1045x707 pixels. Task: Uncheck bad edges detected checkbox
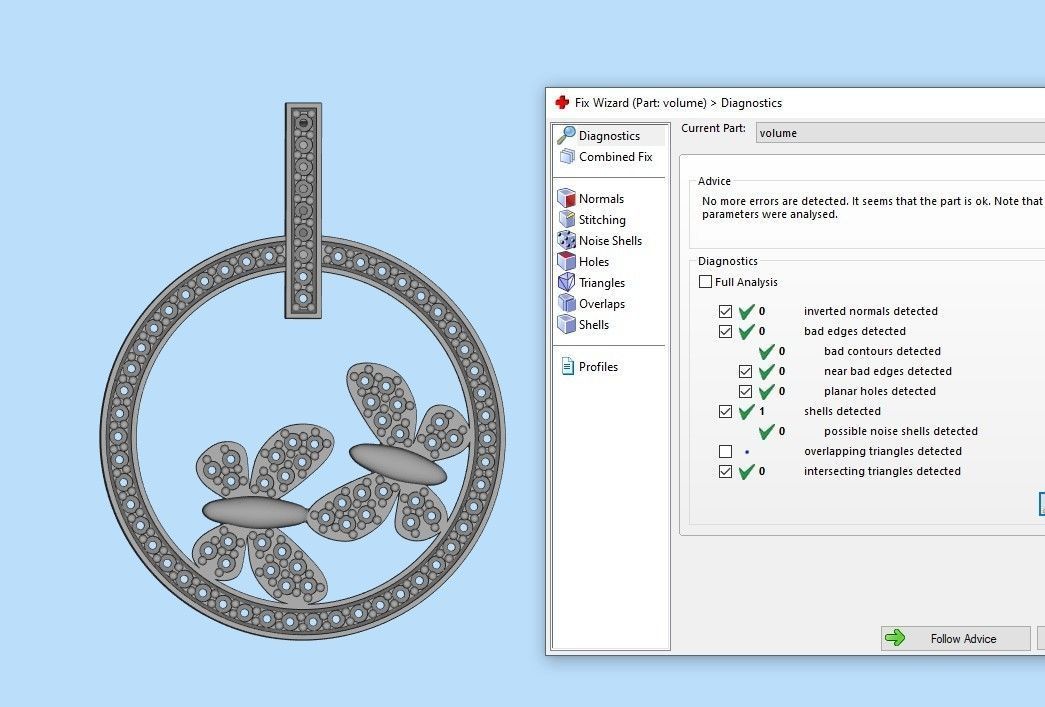pyautogui.click(x=725, y=331)
